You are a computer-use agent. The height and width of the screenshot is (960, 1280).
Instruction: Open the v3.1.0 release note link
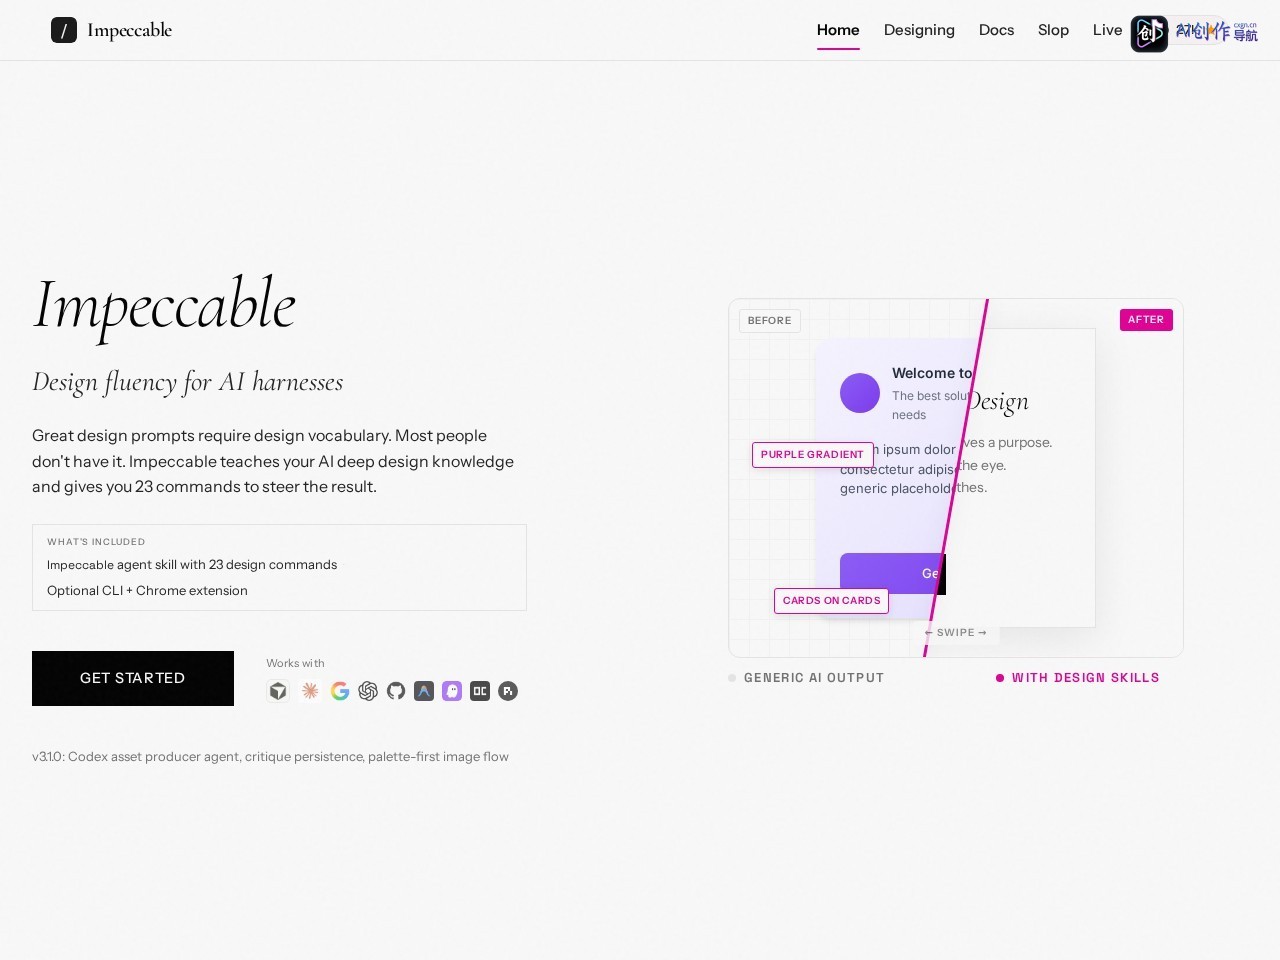tap(270, 757)
